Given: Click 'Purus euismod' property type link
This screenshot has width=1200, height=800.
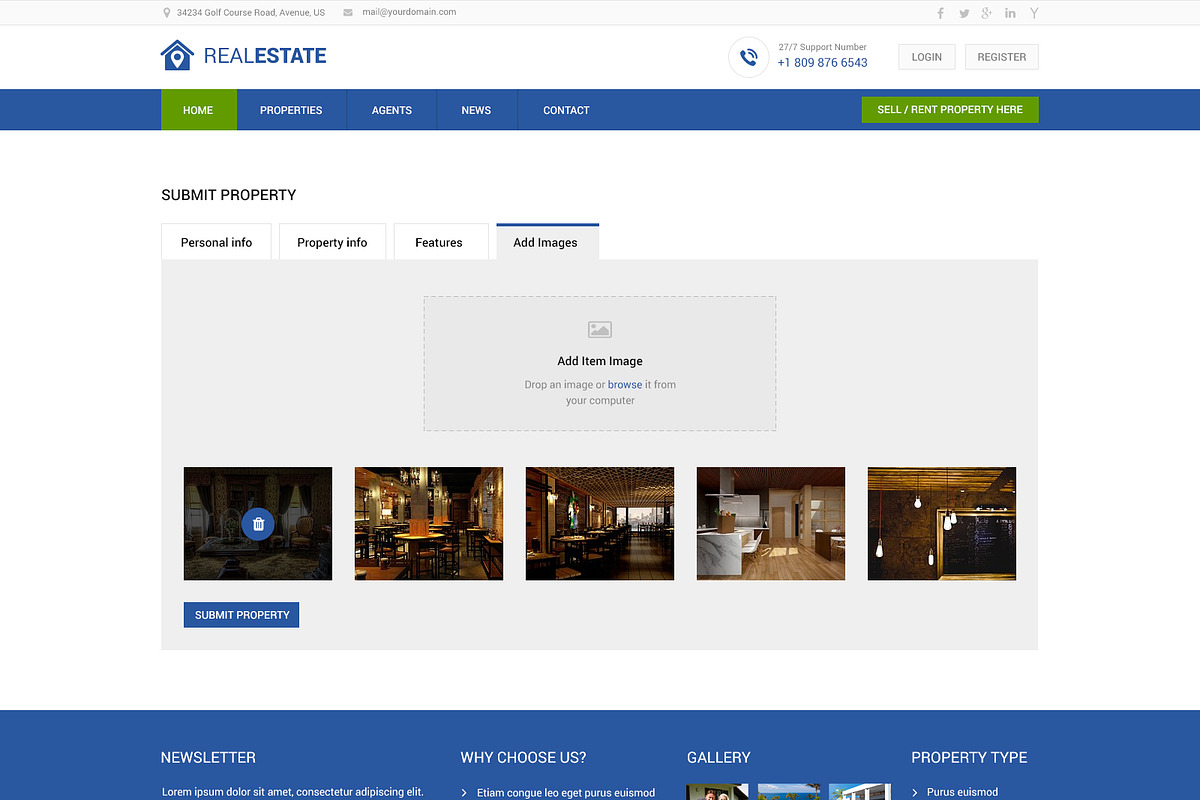Looking at the screenshot, I should point(962,793).
